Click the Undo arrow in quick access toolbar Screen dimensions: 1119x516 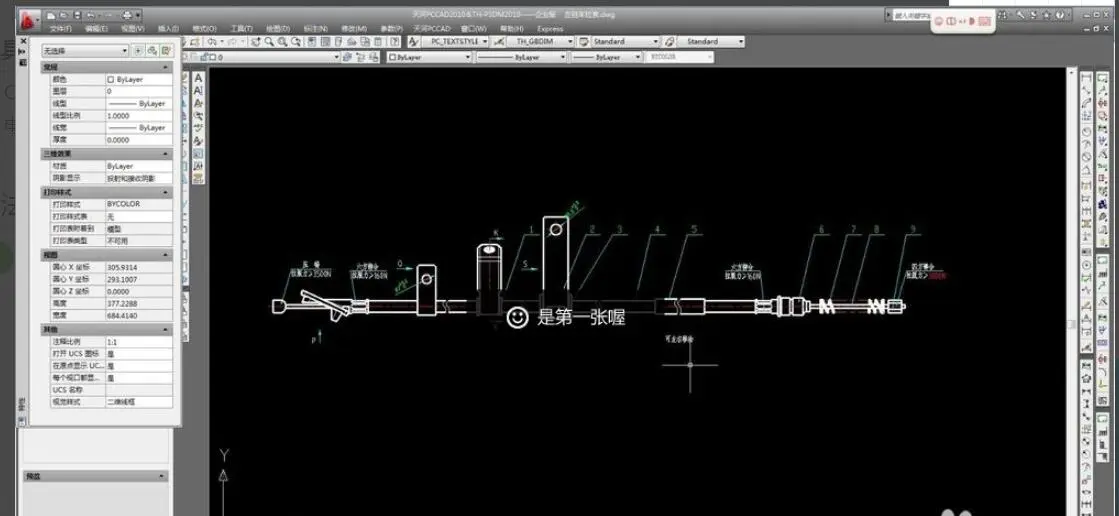coord(90,15)
